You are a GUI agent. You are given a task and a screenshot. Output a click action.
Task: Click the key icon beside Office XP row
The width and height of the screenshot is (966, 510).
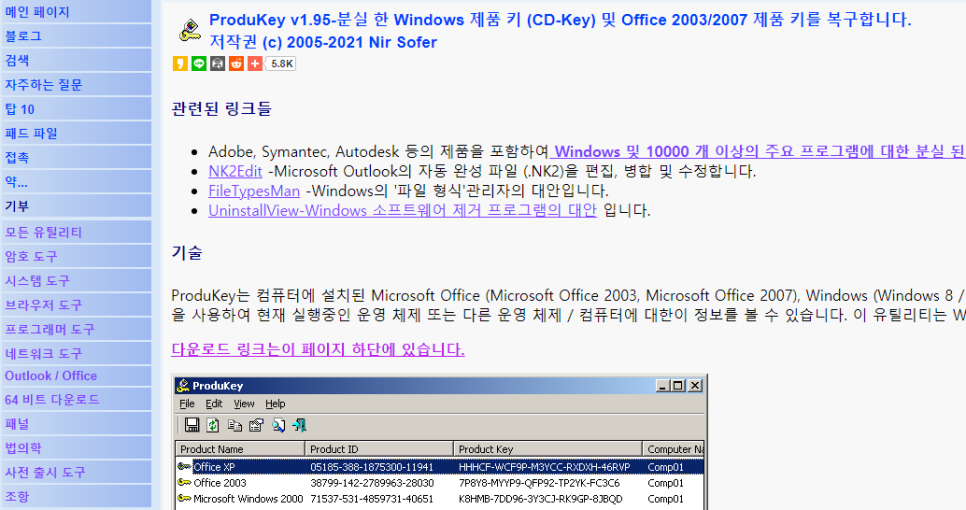184,467
